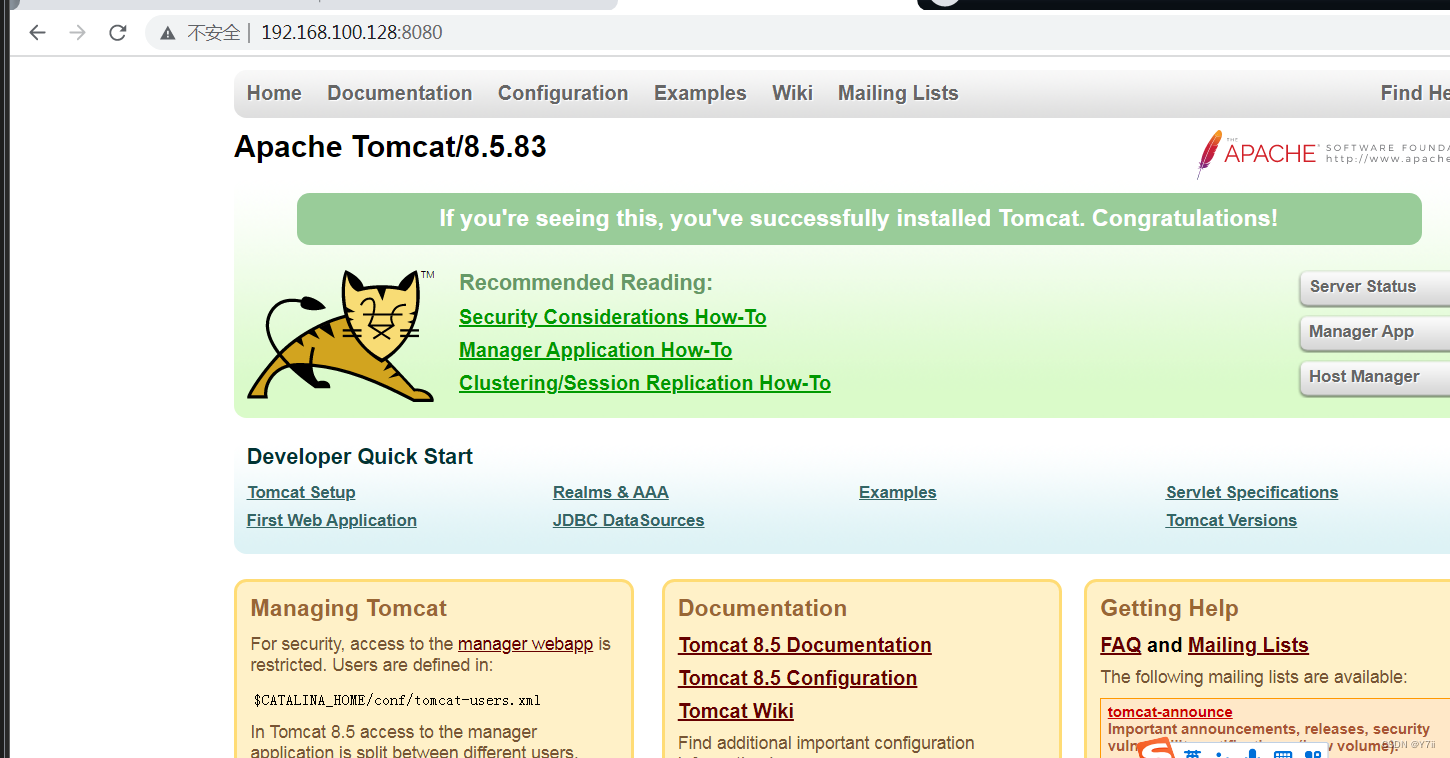Open the Wiki nav item
Screen dimensions: 1450x758
(792, 93)
